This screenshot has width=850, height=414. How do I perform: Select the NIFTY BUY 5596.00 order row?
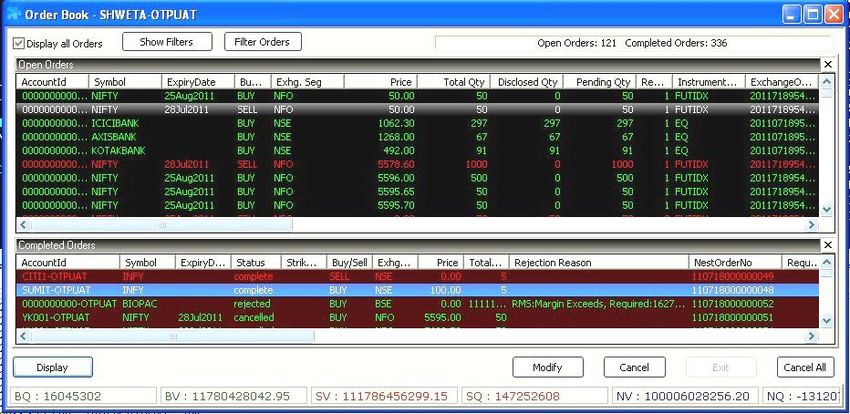417,178
